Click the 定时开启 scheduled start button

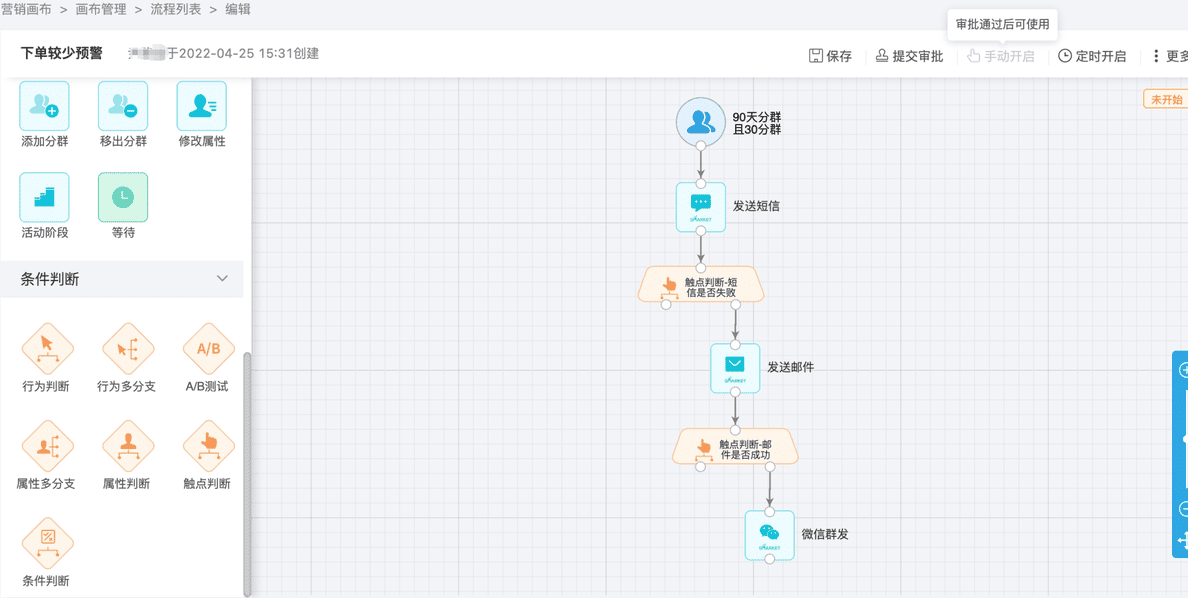click(x=1092, y=56)
